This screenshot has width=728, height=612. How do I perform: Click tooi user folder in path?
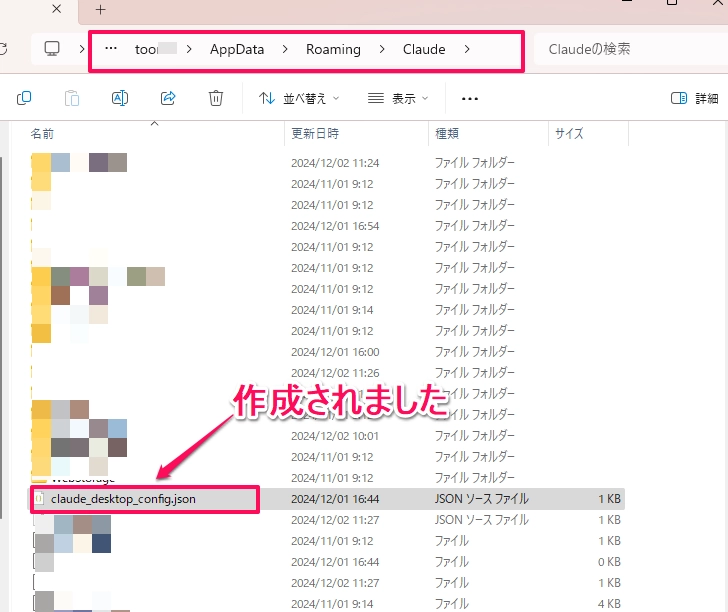pos(156,49)
